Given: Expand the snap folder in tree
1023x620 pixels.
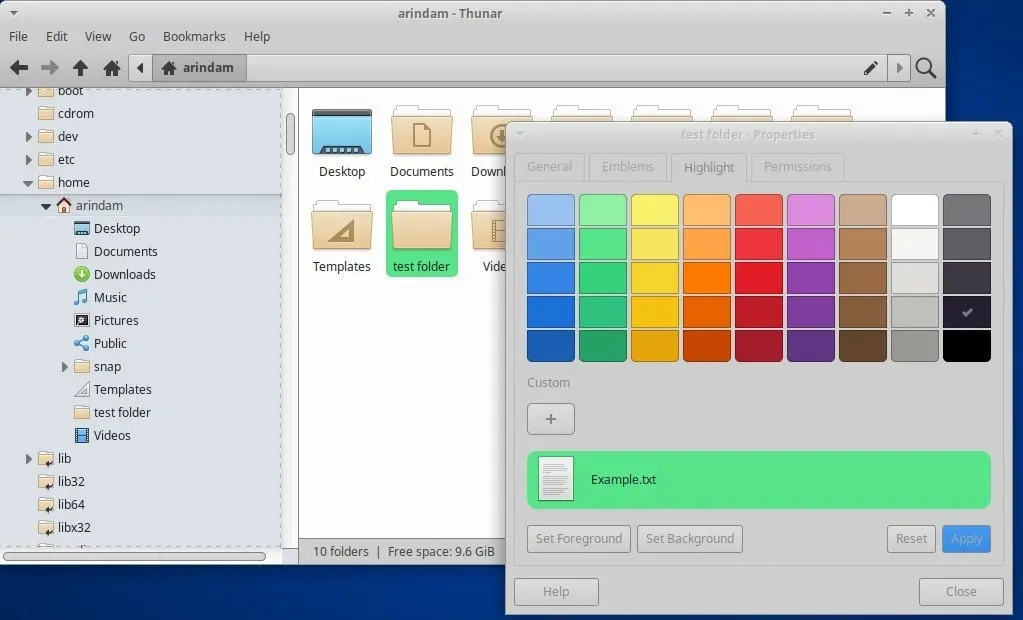Looking at the screenshot, I should pos(66,367).
